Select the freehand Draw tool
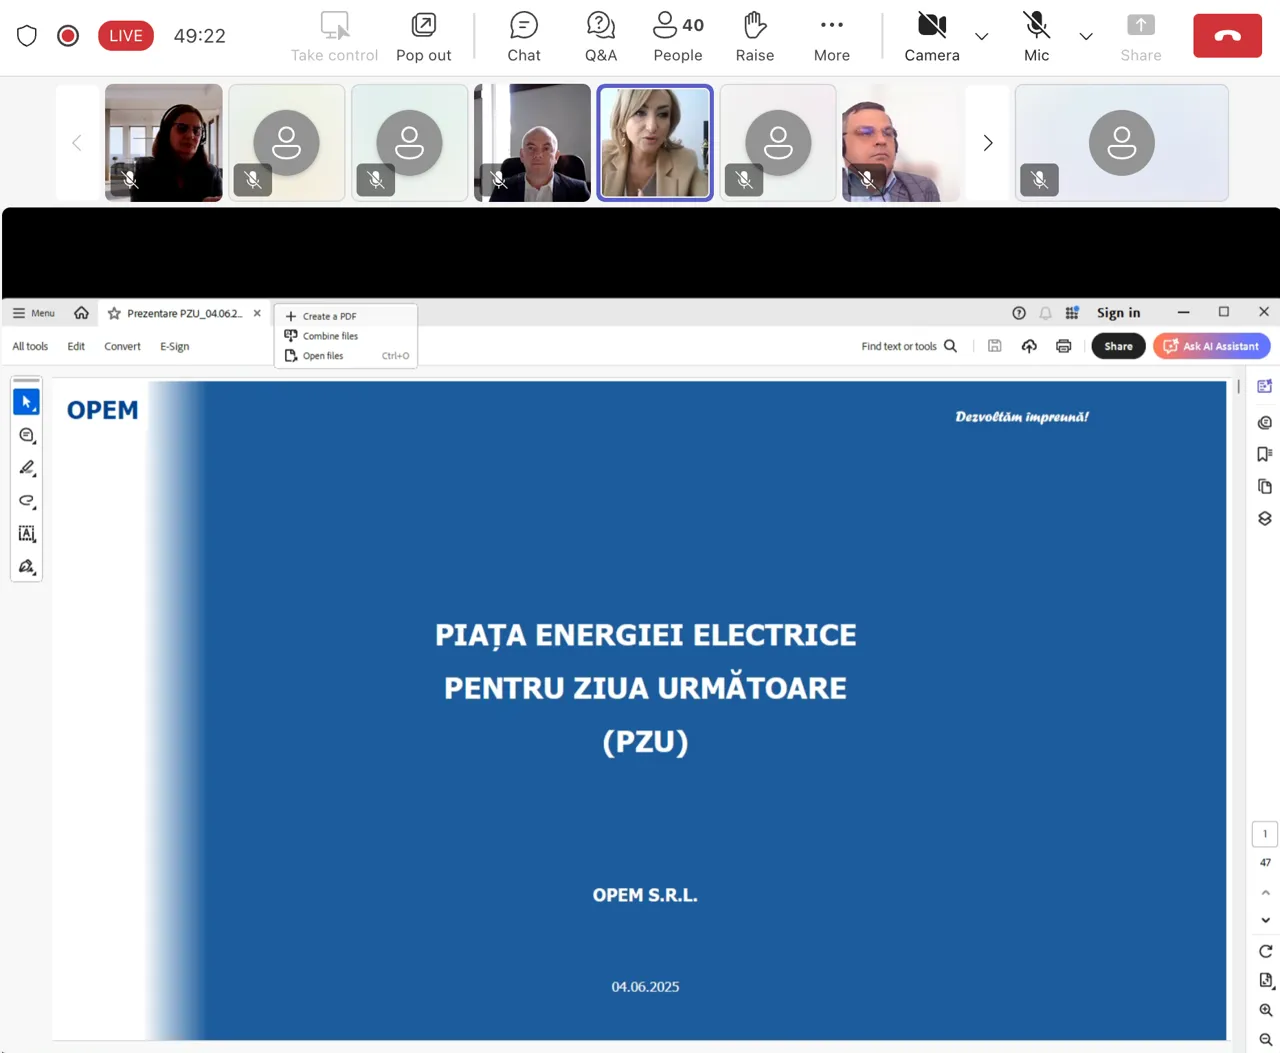This screenshot has height=1053, width=1280. coord(26,501)
